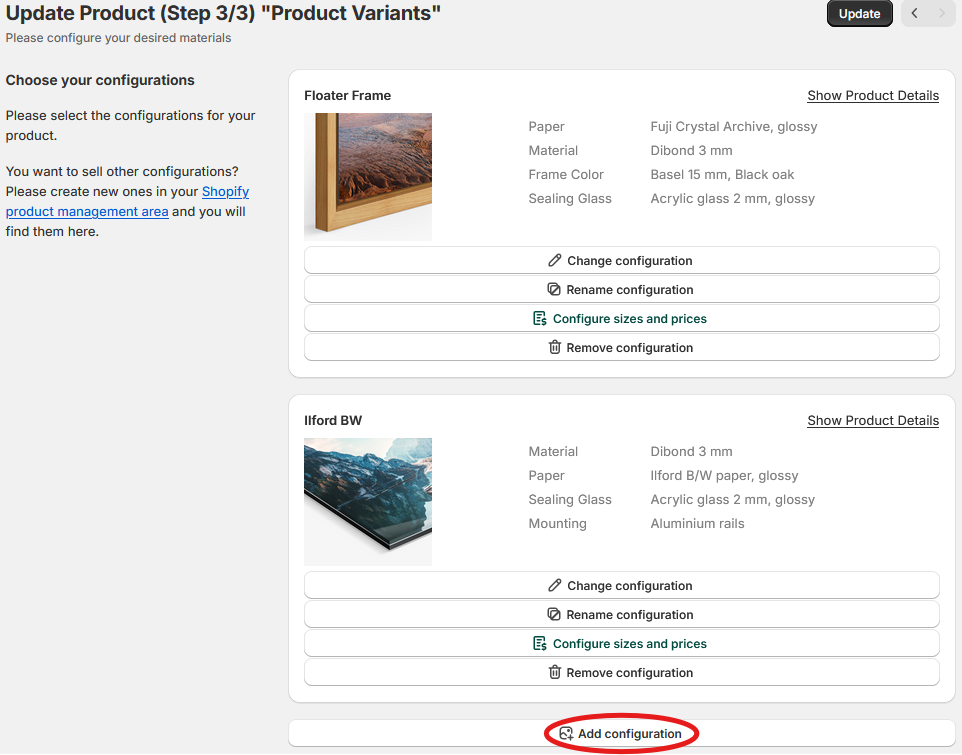962x755 pixels.
Task: Click the Add configuration image-plus icon
Action: 566,734
